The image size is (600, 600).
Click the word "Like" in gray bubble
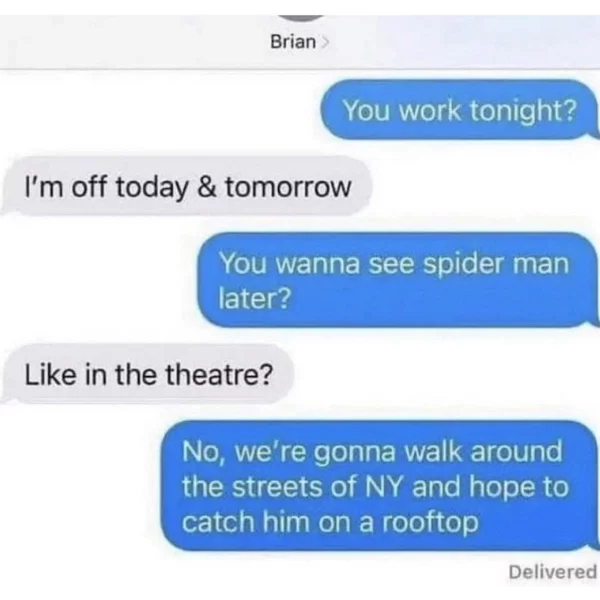50,374
